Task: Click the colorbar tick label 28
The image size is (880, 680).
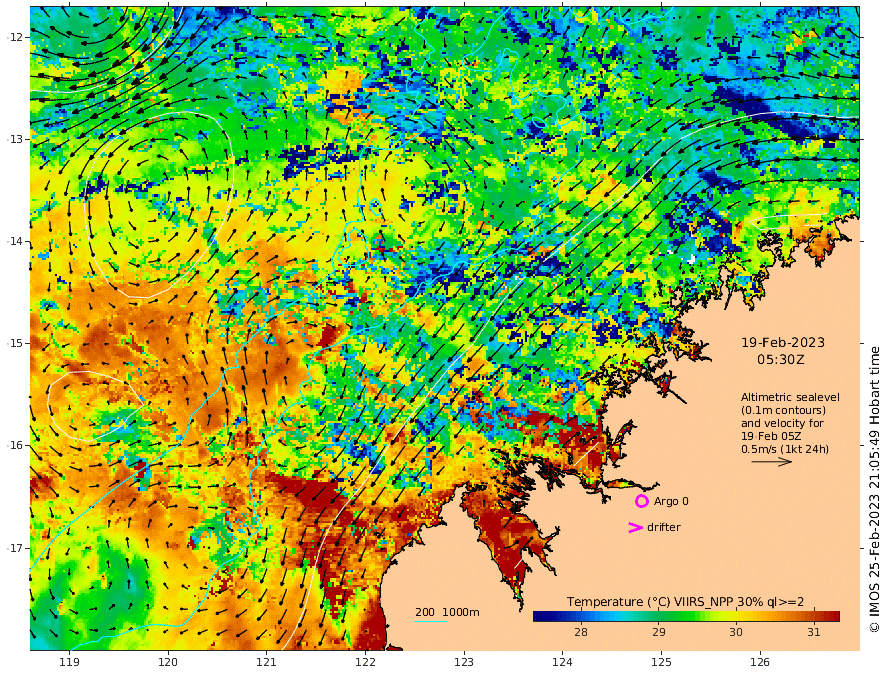Action: pyautogui.click(x=581, y=632)
